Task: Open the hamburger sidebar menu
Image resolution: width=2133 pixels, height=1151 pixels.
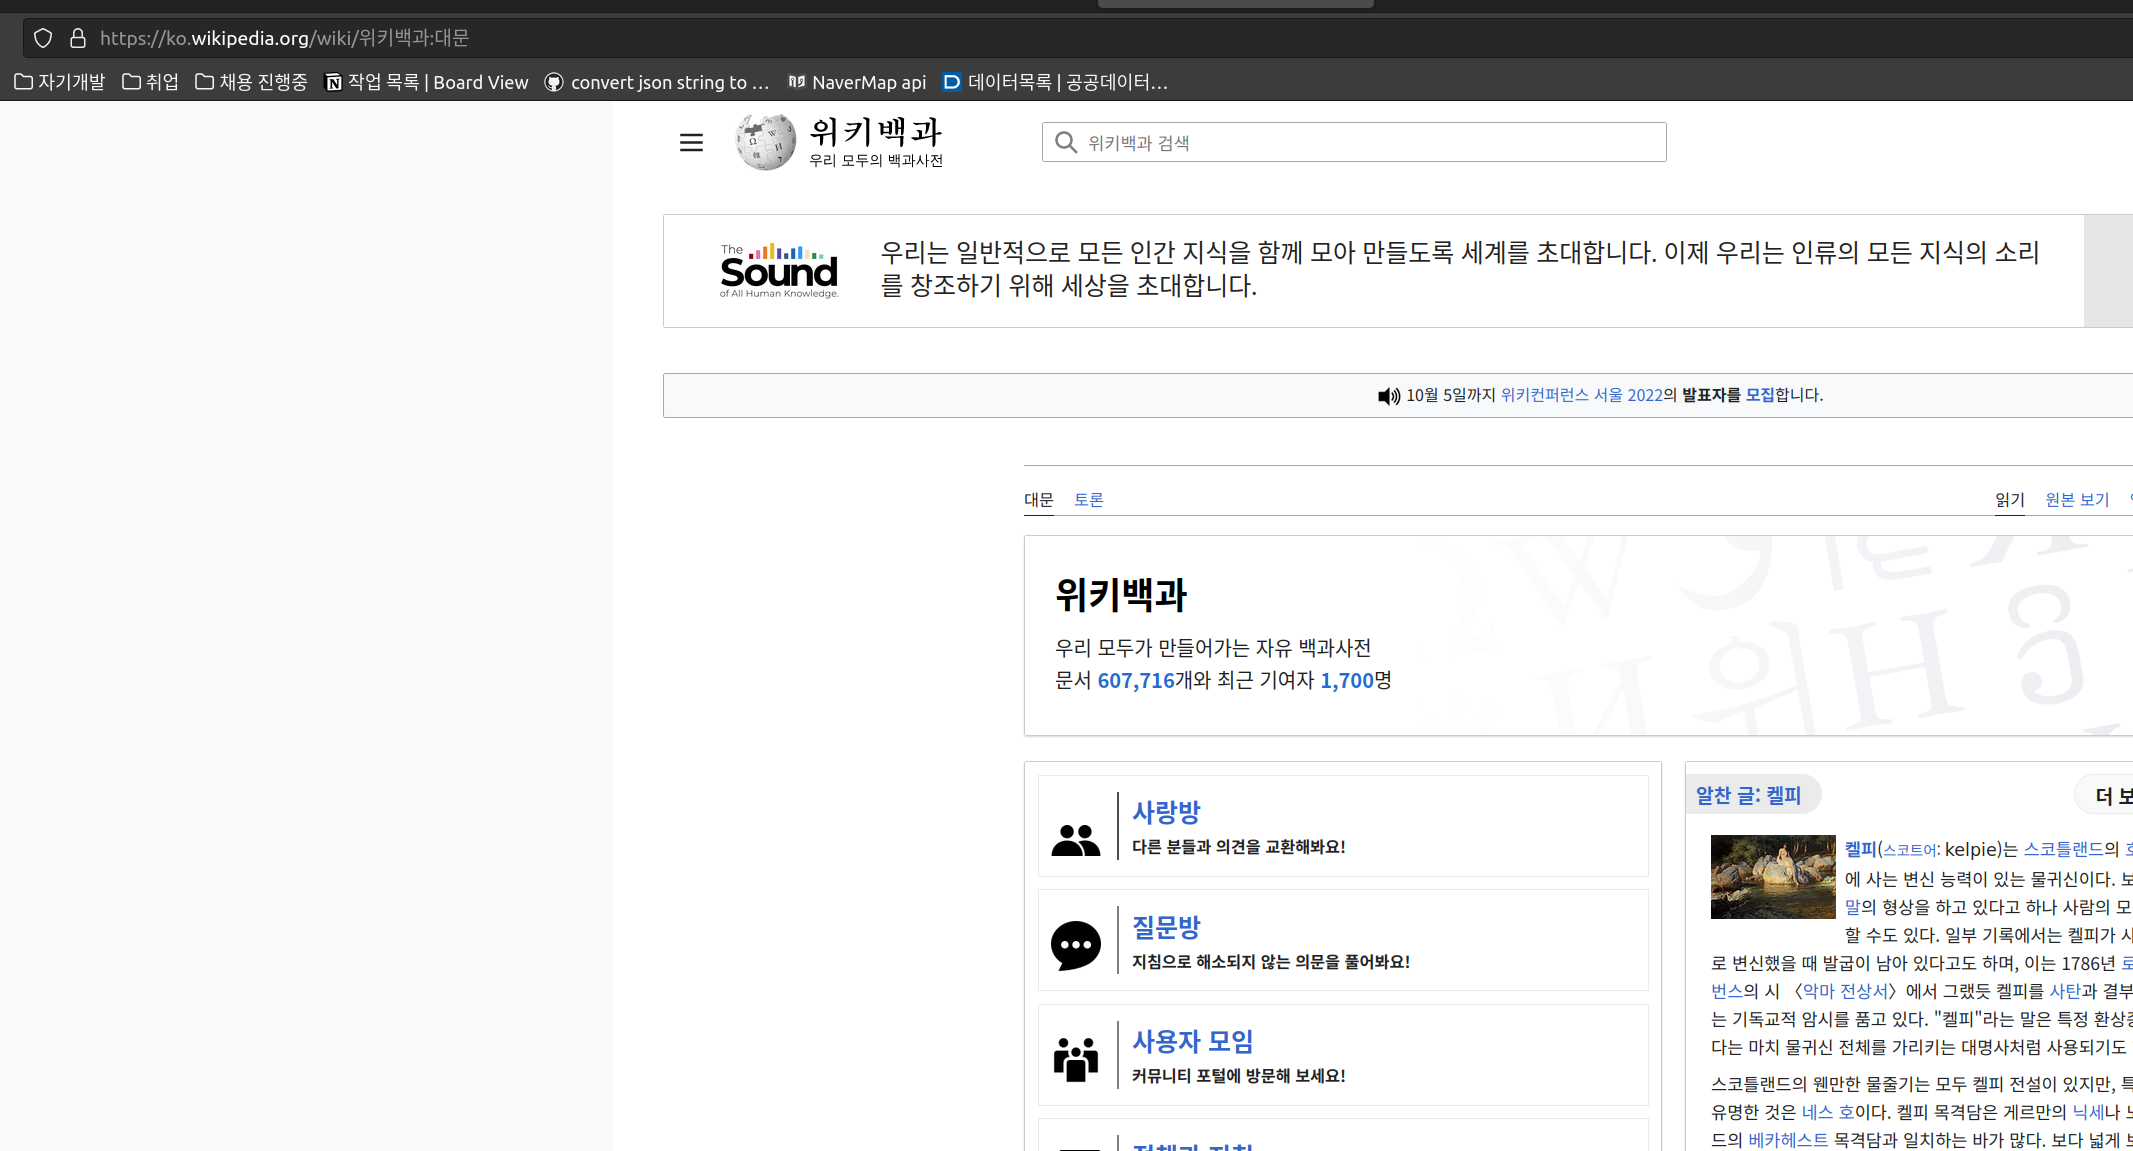Action: (x=691, y=143)
